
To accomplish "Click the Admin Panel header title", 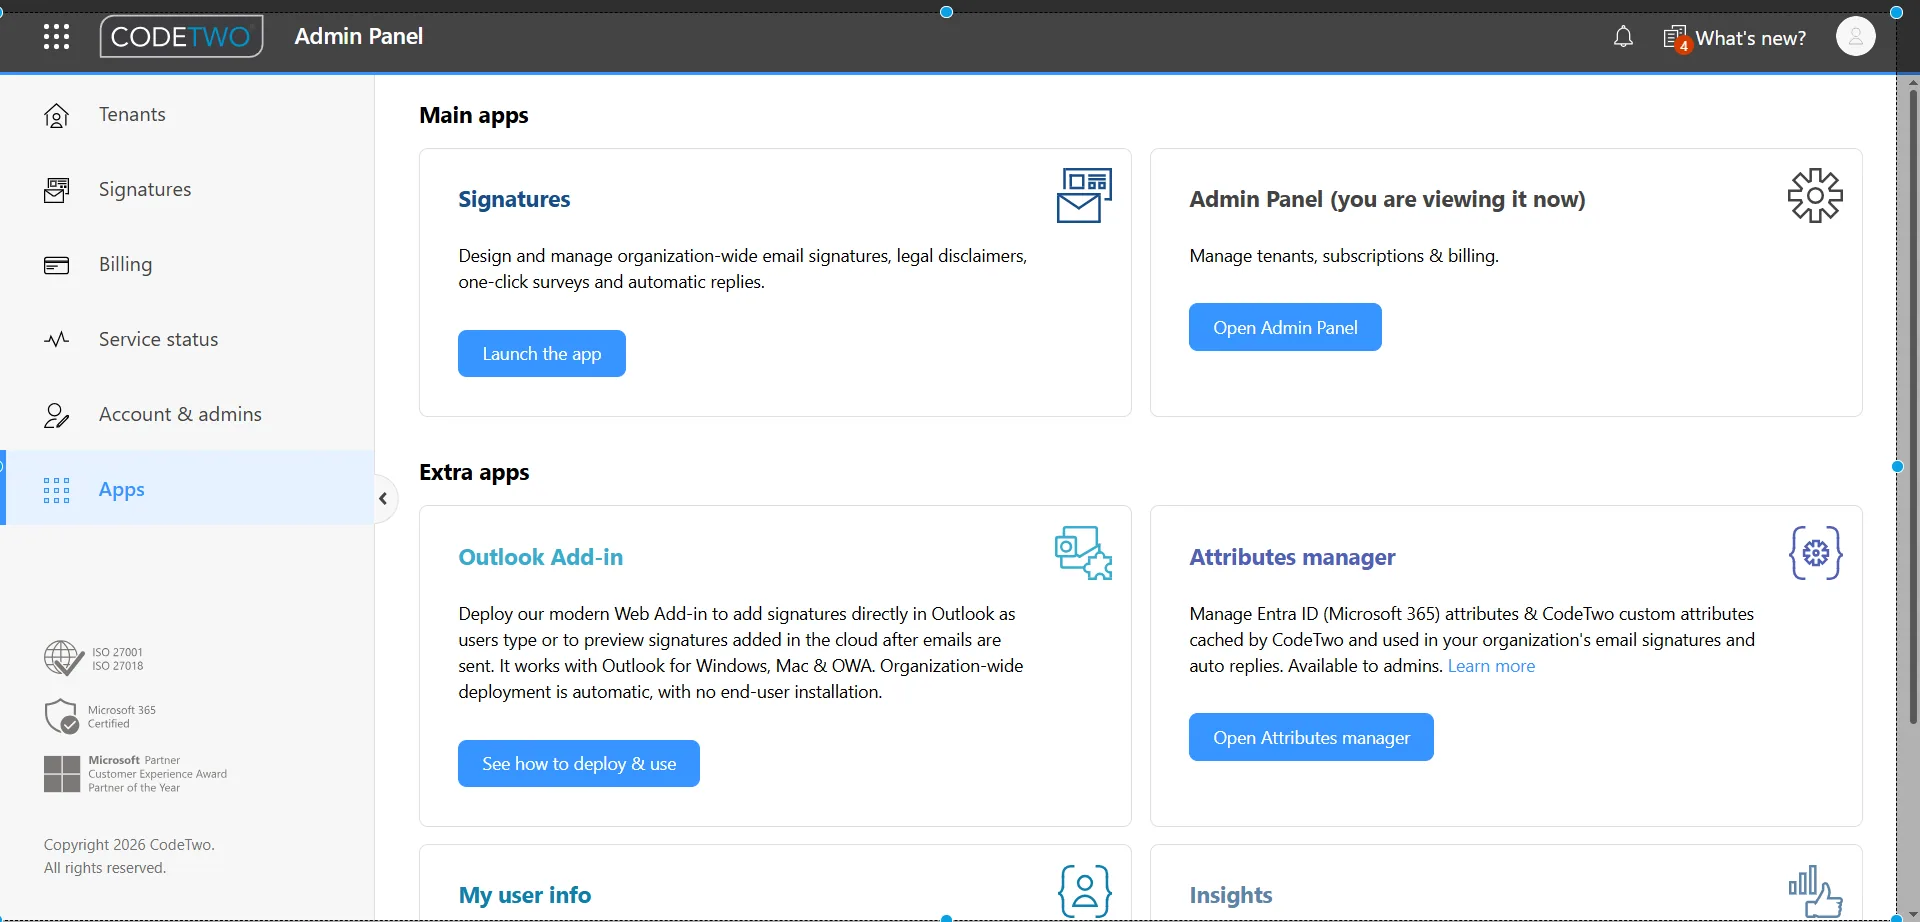I will 359,36.
